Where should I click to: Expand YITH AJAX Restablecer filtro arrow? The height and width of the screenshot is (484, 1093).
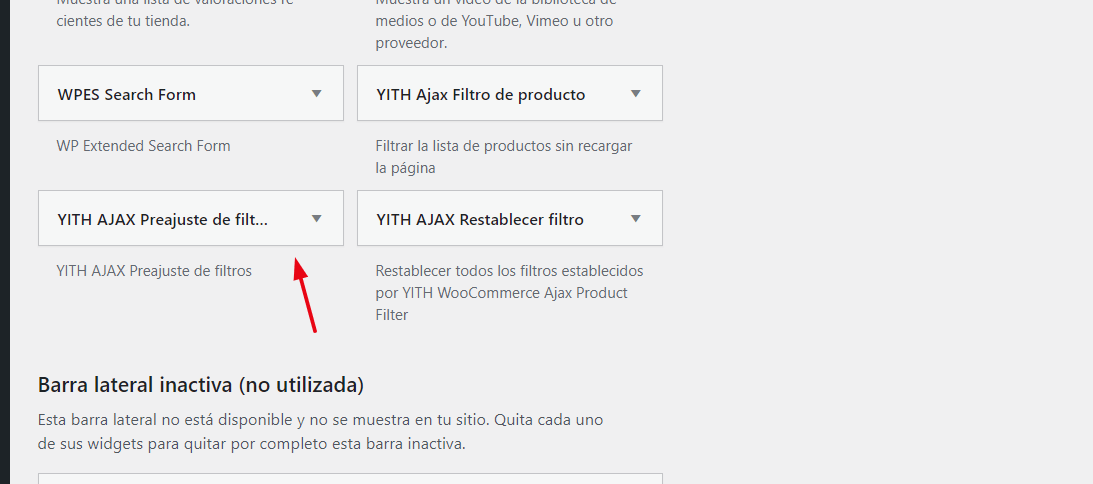coord(635,218)
